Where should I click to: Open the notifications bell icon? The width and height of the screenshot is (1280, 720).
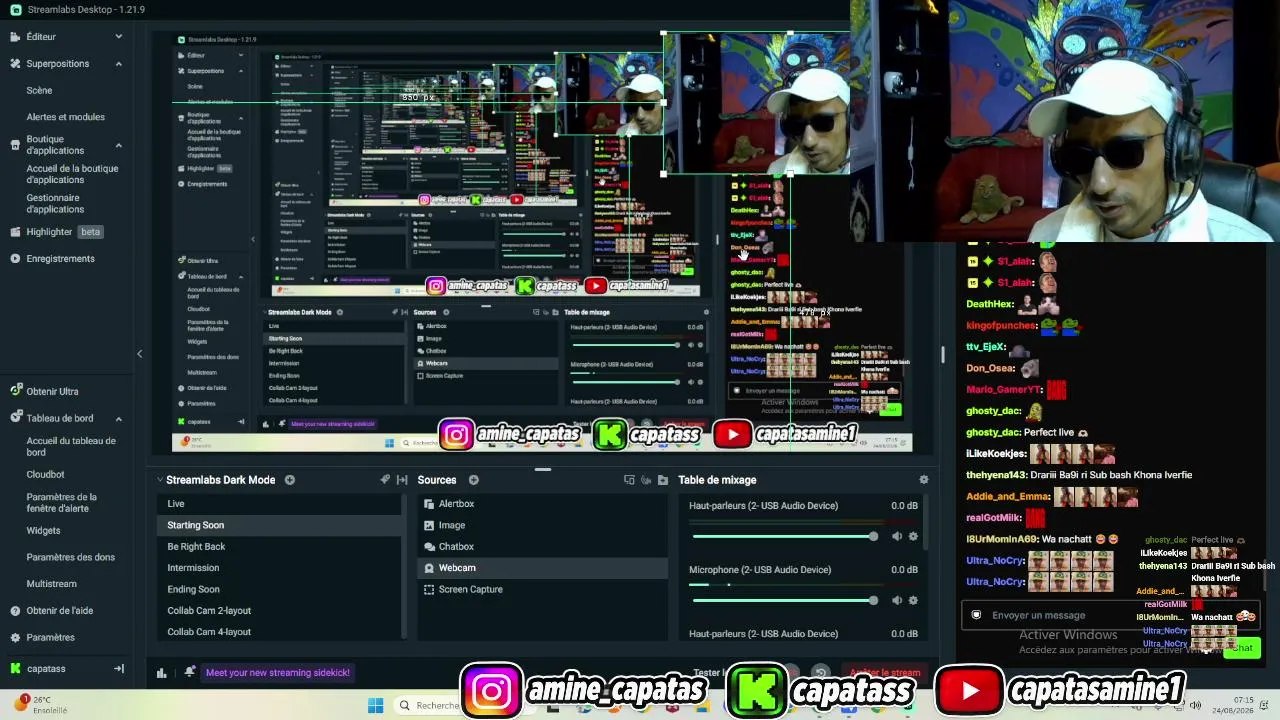coord(190,672)
